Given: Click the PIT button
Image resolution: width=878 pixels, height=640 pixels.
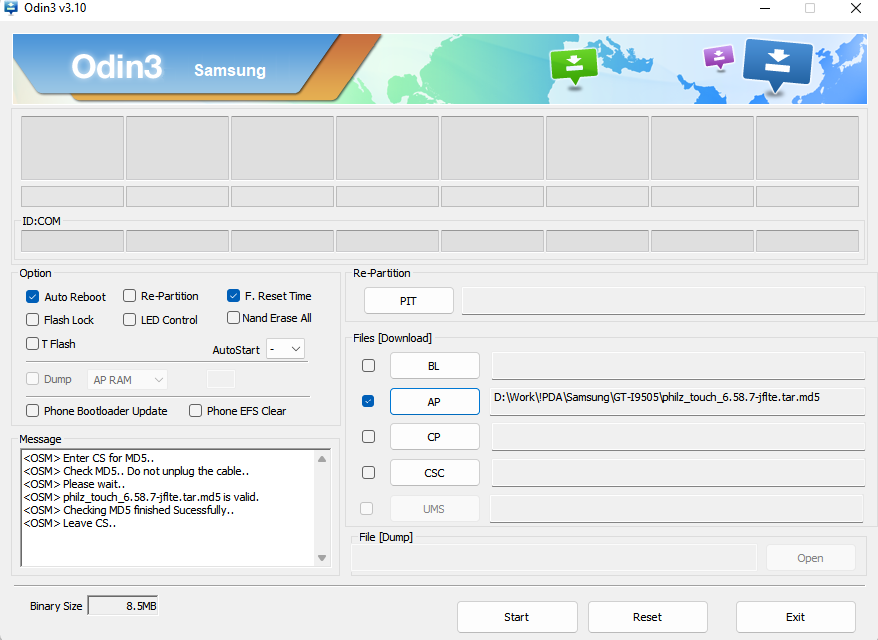Looking at the screenshot, I should pyautogui.click(x=409, y=301).
